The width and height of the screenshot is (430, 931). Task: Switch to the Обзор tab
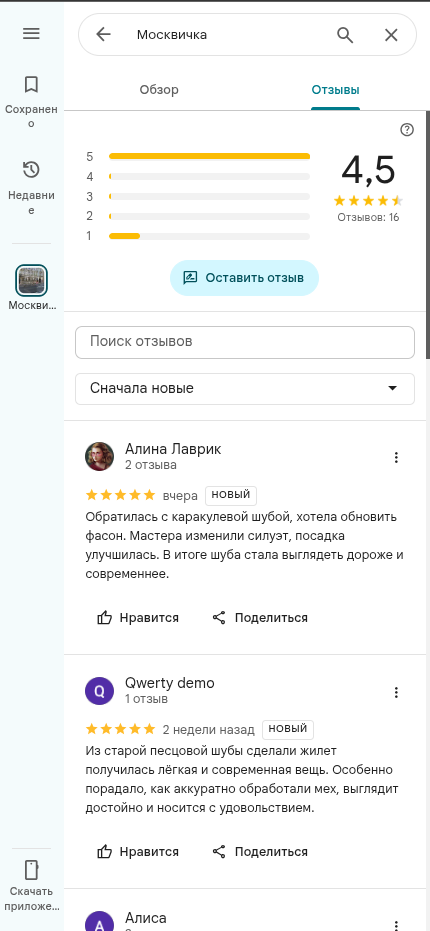coord(159,90)
